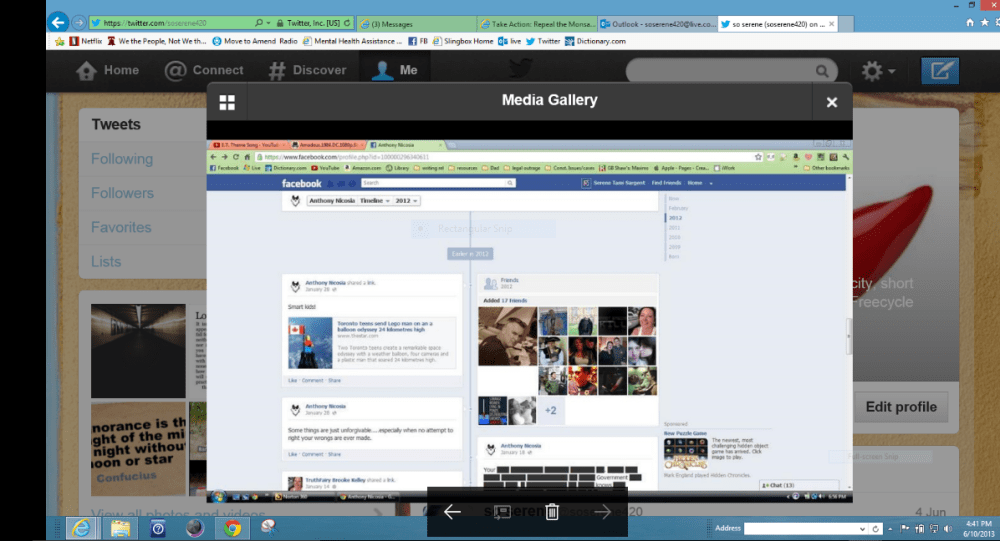Click the browser back button

click(58, 21)
